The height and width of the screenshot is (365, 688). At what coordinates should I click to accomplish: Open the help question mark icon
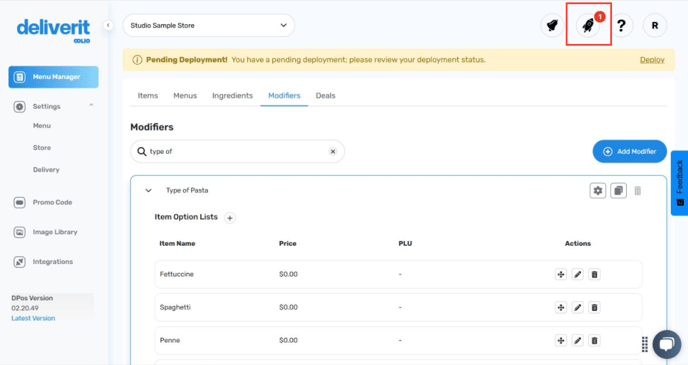[x=621, y=25]
